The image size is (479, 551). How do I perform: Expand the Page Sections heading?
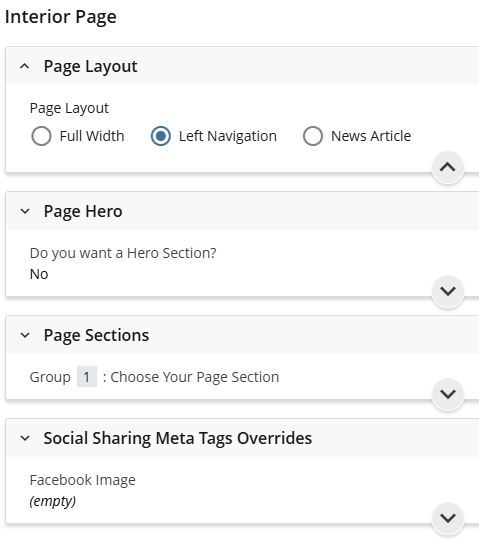click(x=96, y=335)
